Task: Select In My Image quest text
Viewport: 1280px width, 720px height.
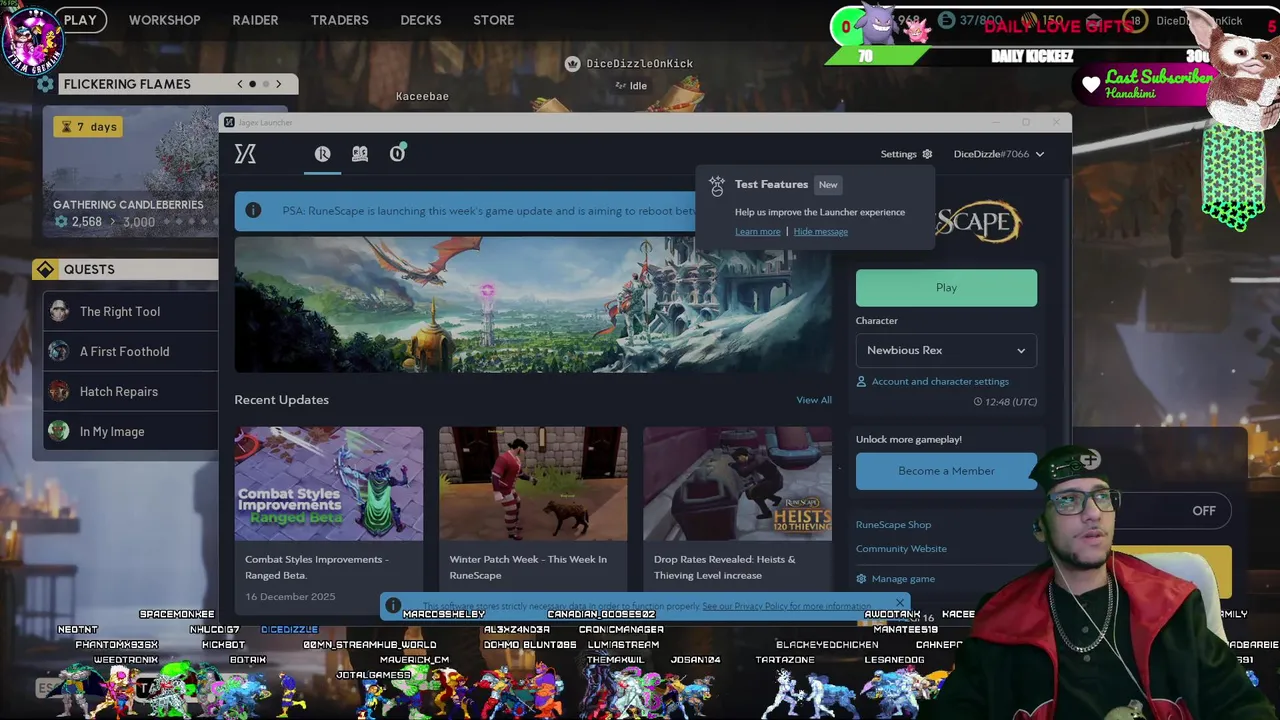Action: (x=112, y=431)
